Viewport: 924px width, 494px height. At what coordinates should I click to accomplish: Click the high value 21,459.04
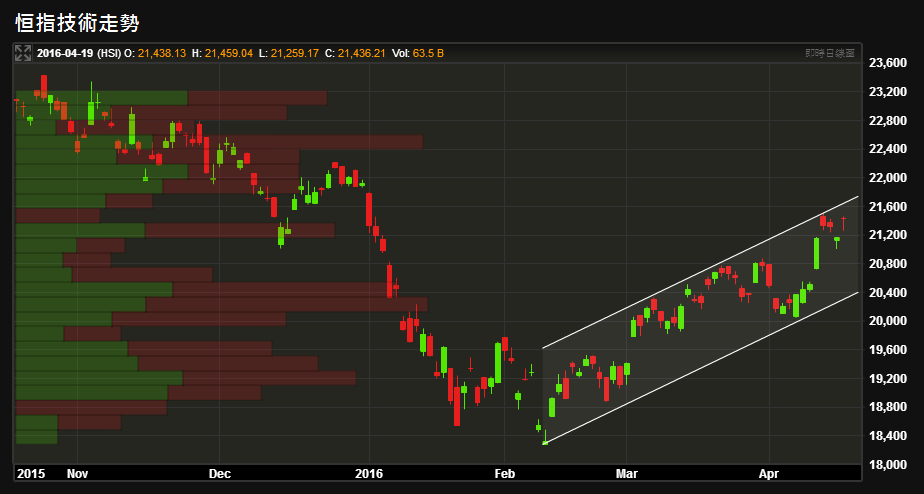point(229,53)
